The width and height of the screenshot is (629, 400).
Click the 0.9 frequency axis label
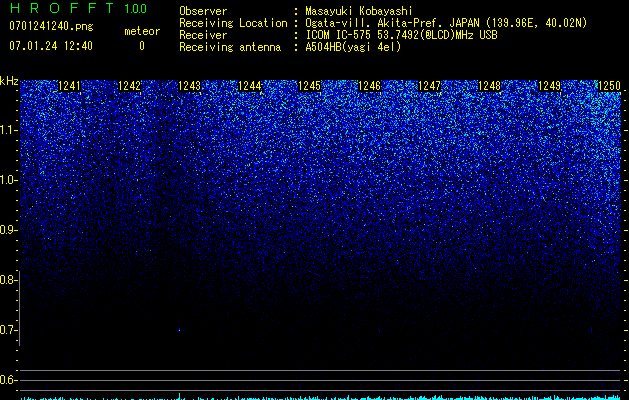pyautogui.click(x=7, y=230)
